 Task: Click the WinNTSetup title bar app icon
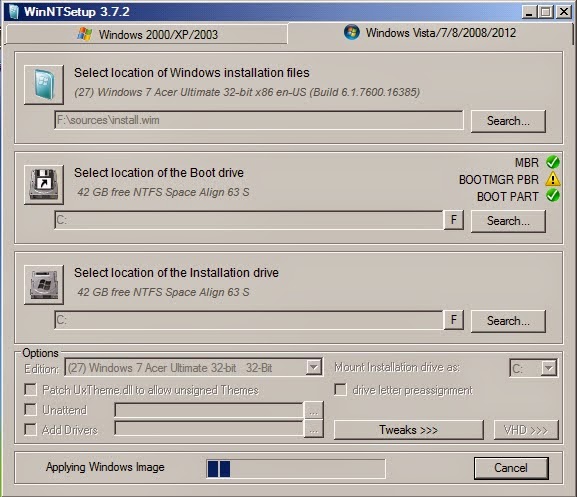point(14,11)
